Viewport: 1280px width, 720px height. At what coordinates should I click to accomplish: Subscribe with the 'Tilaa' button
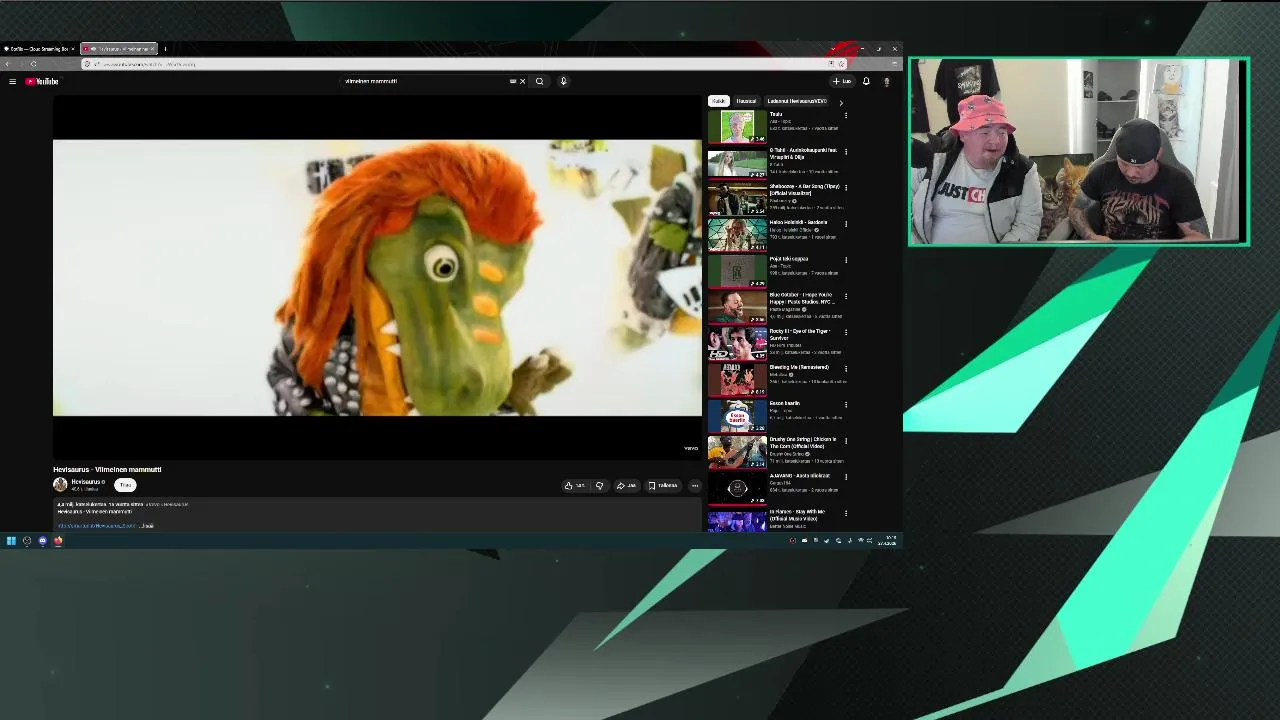coord(125,485)
